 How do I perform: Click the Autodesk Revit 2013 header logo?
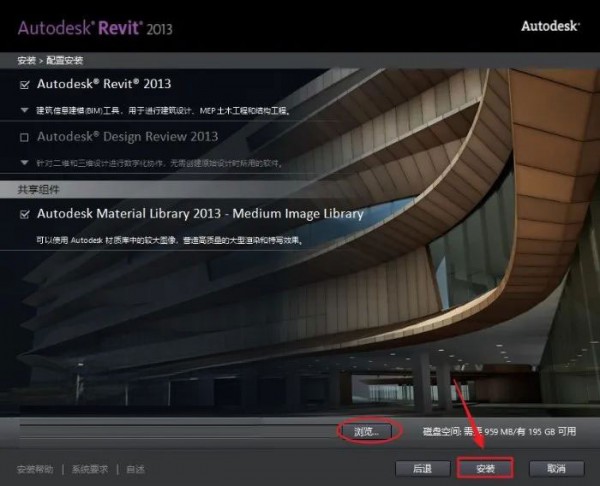95,28
